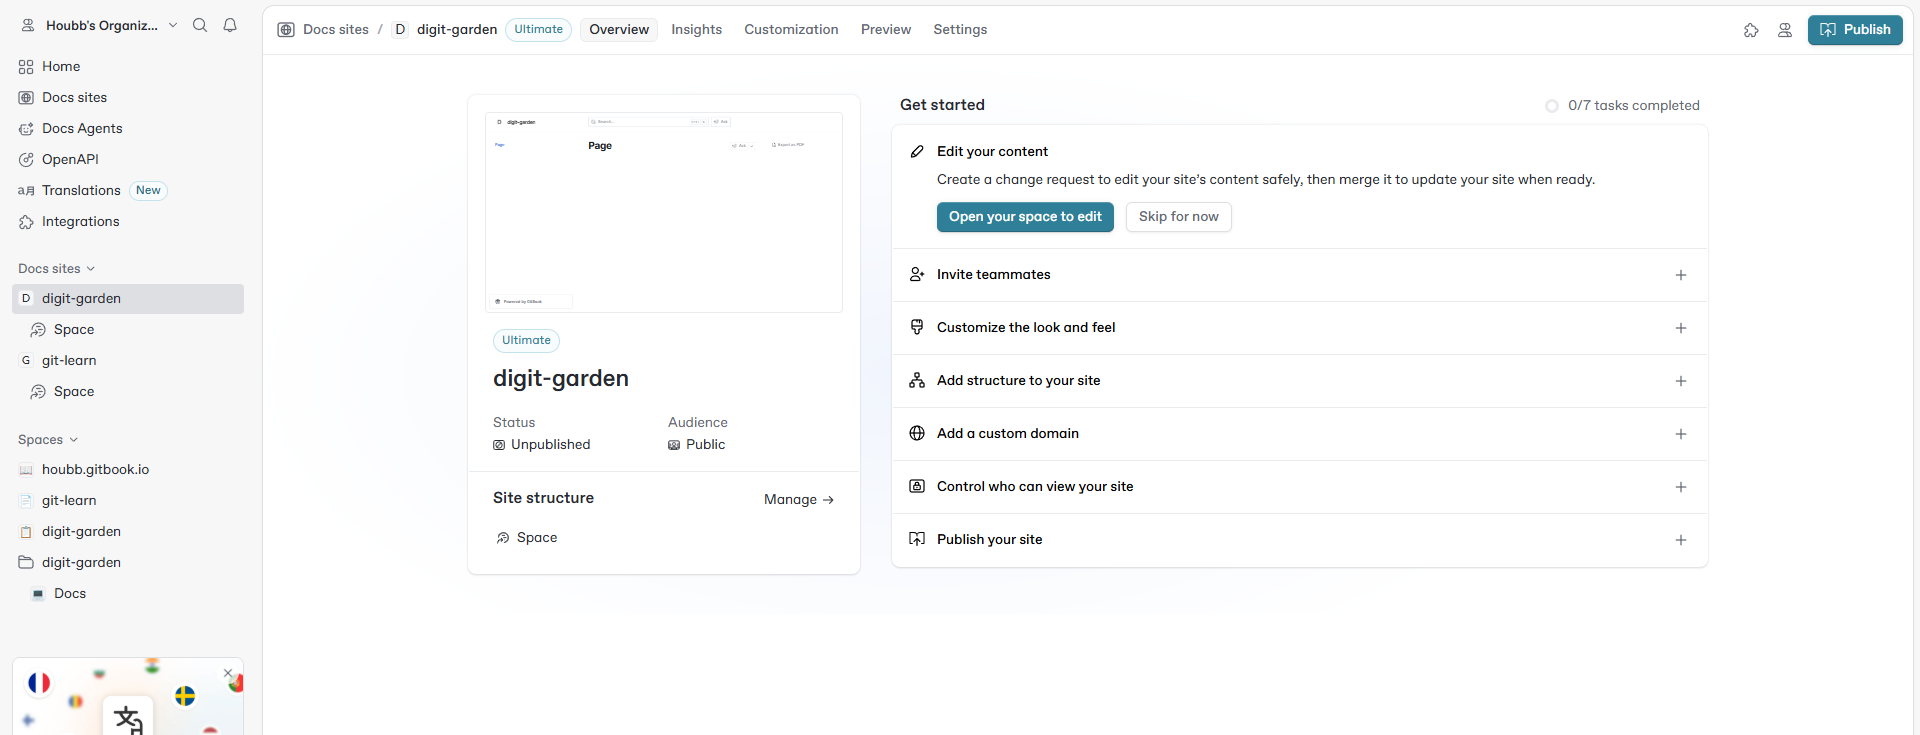
Task: Click the integrations puzzle icon in header
Action: coord(1751,31)
